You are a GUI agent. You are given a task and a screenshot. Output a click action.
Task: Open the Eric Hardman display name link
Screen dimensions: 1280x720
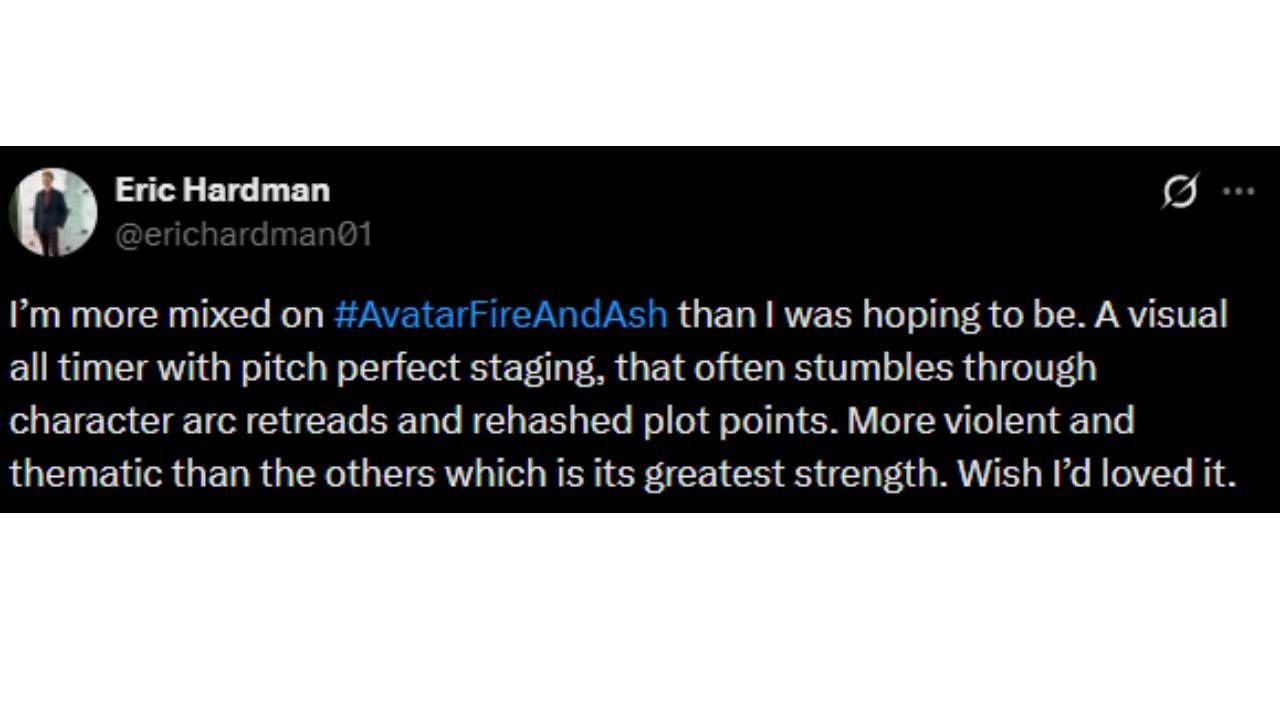coord(222,190)
